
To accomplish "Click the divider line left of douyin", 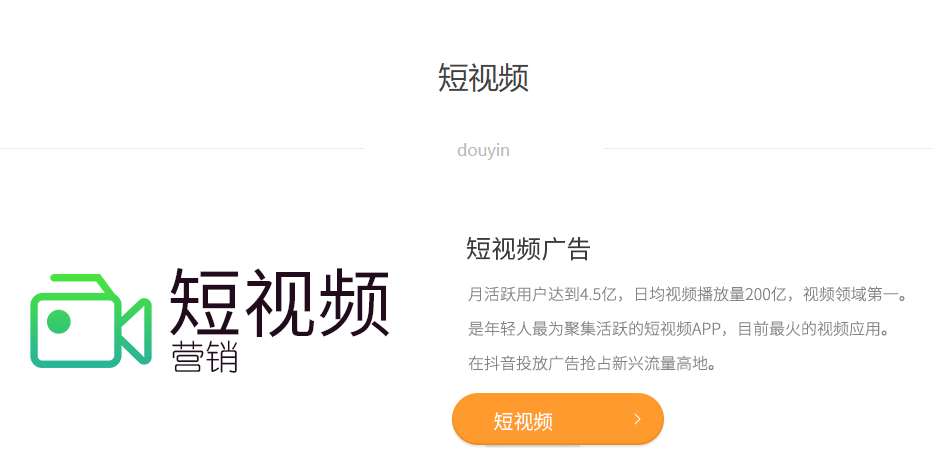I will [x=182, y=148].
